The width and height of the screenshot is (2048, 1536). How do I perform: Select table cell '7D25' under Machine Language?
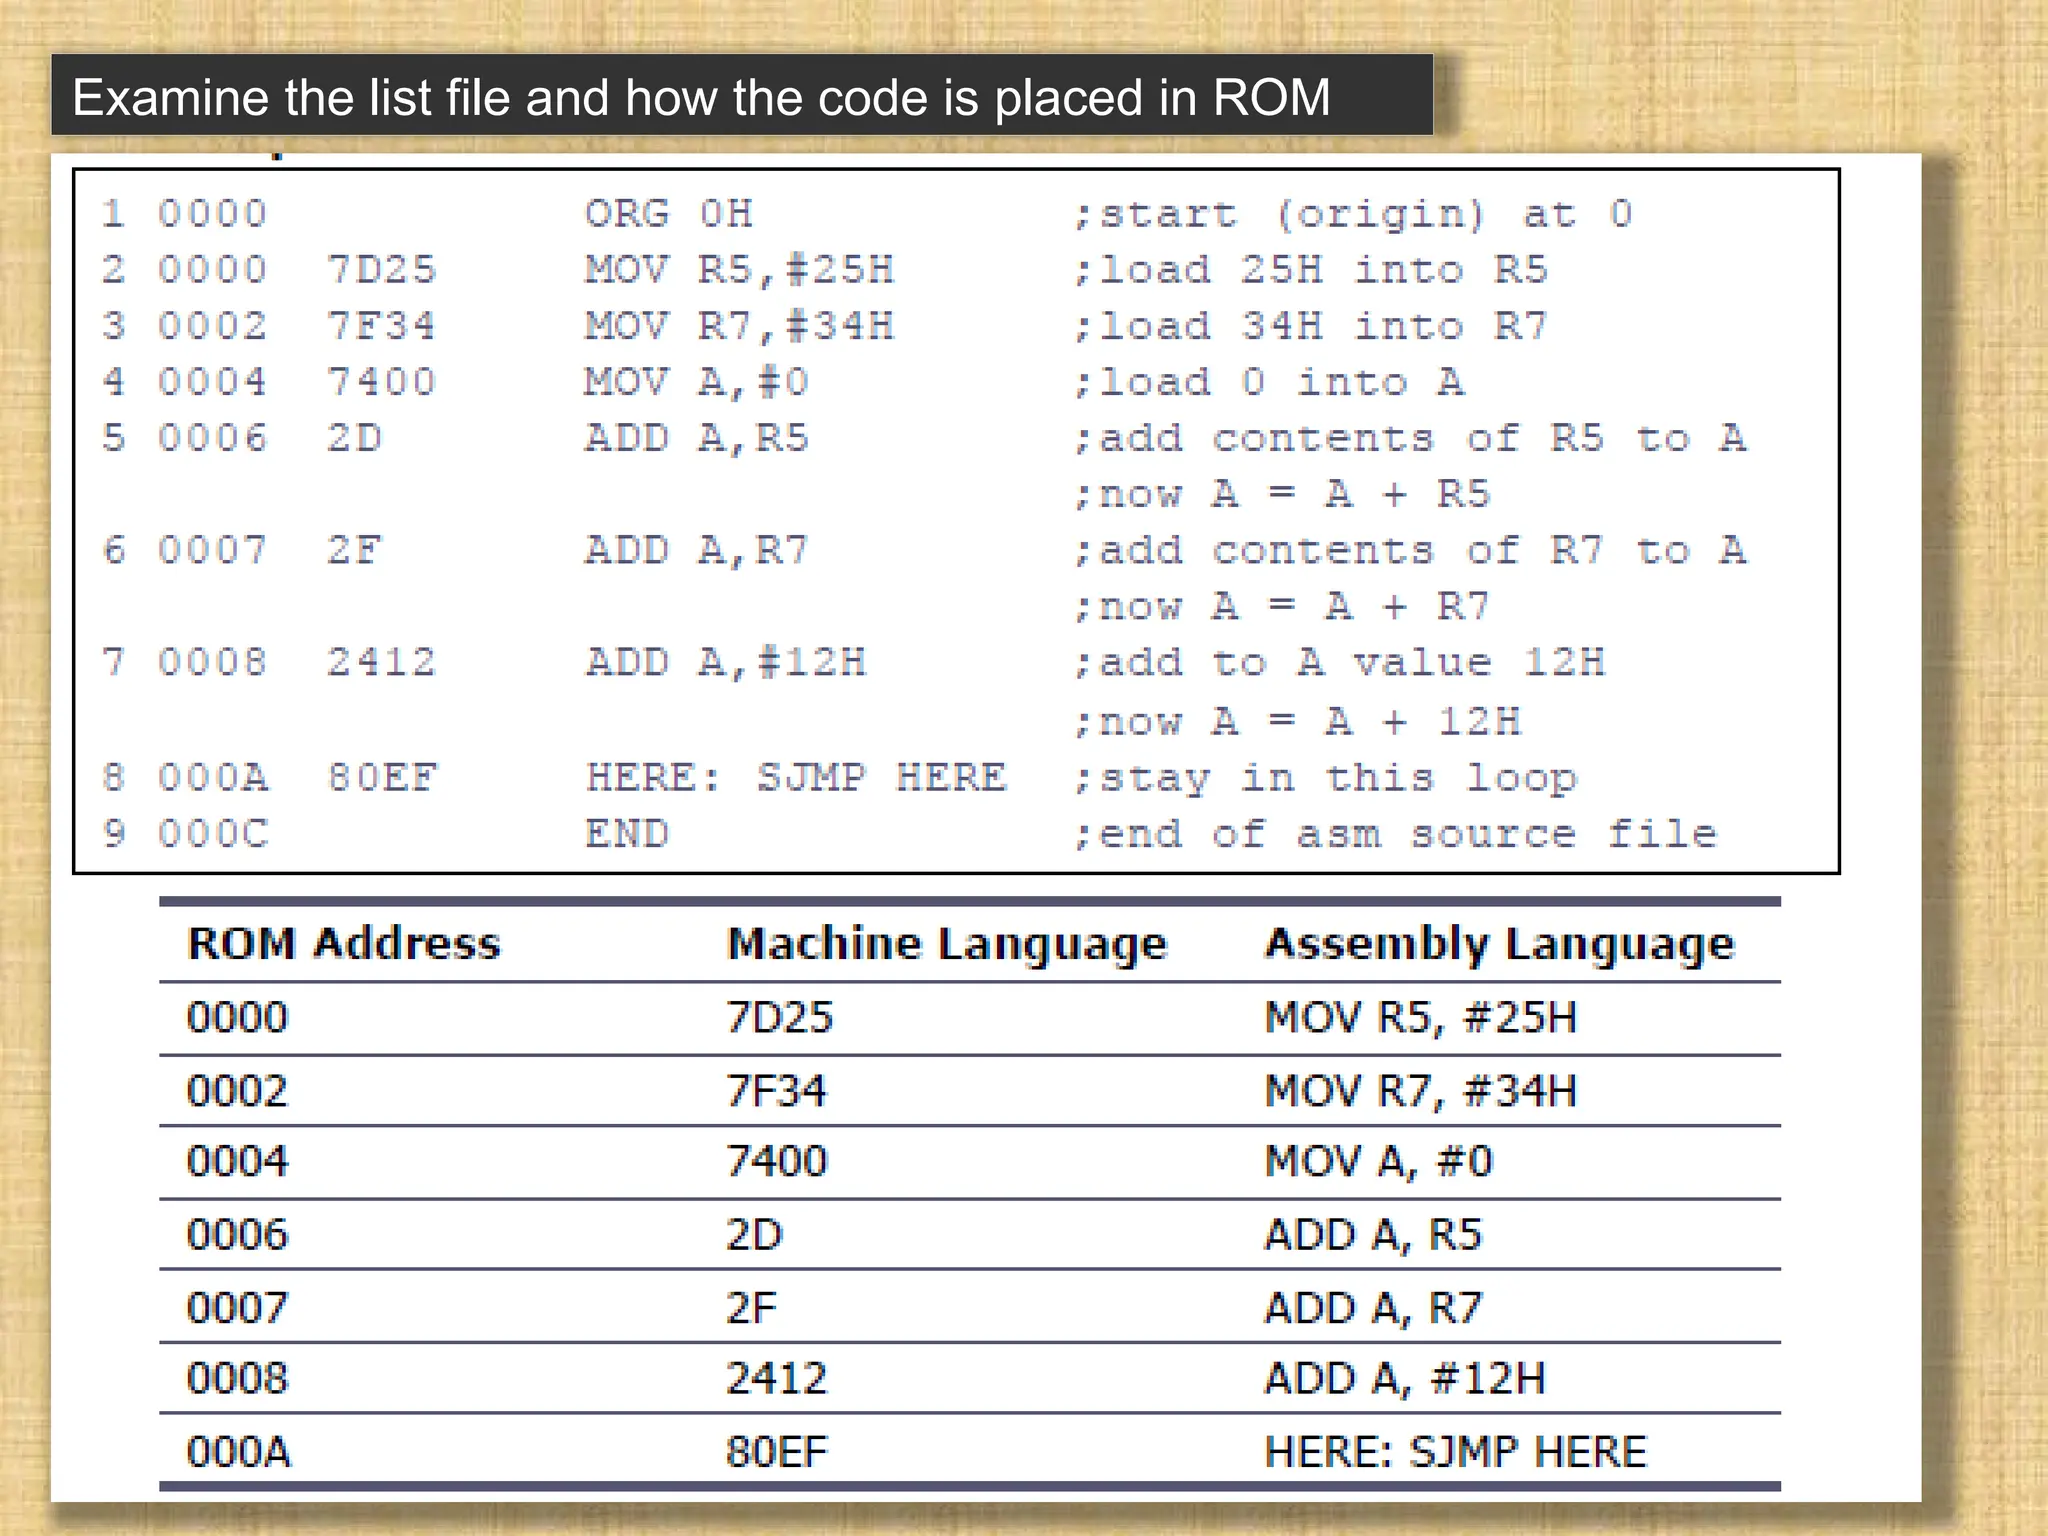pos(779,1018)
